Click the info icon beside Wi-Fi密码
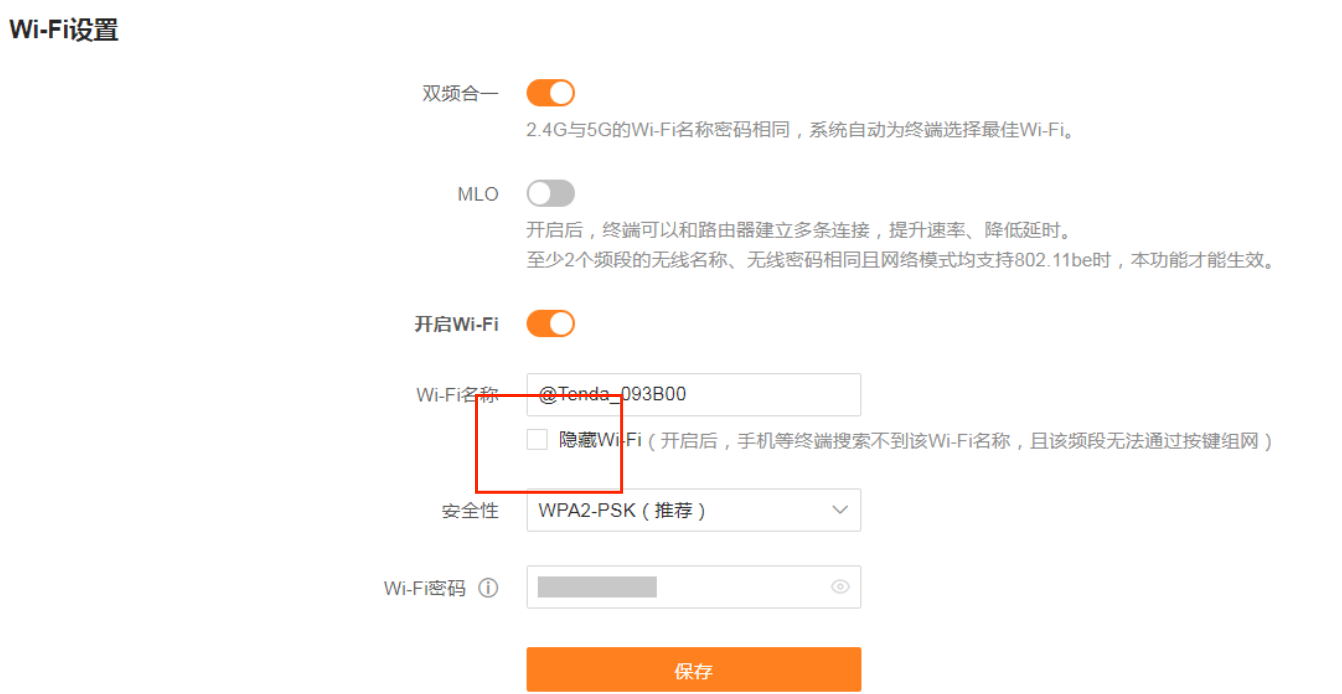 488,588
